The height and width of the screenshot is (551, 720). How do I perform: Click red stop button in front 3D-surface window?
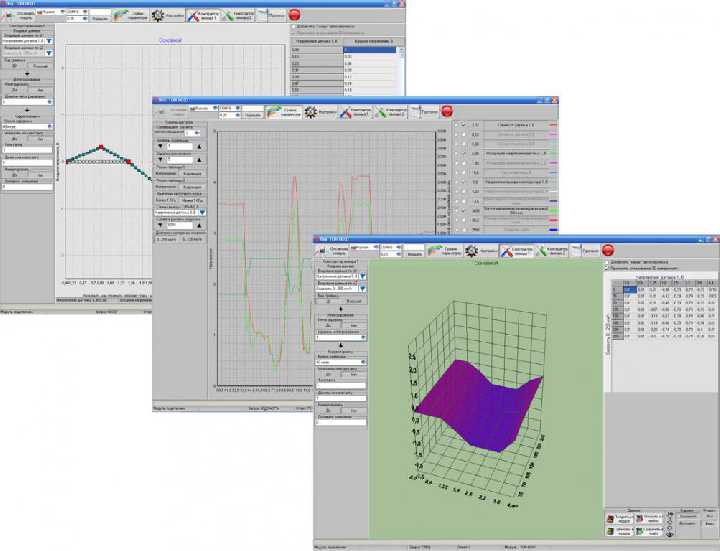pyautogui.click(x=608, y=250)
